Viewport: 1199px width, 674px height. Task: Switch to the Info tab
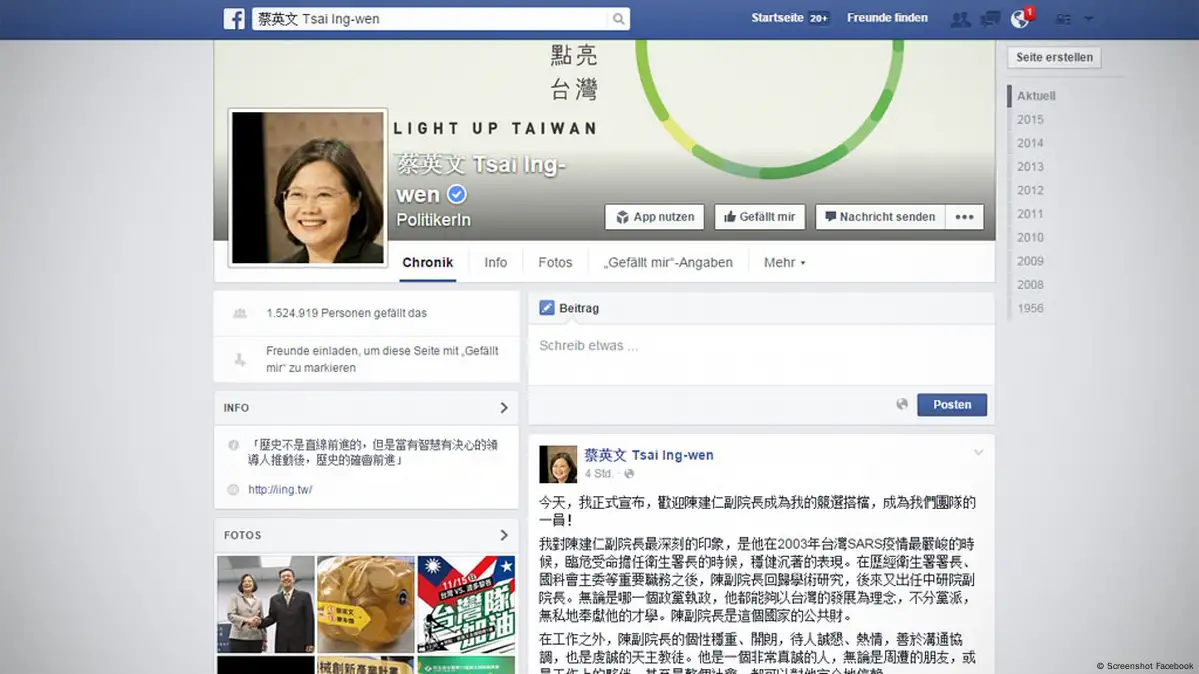point(495,262)
